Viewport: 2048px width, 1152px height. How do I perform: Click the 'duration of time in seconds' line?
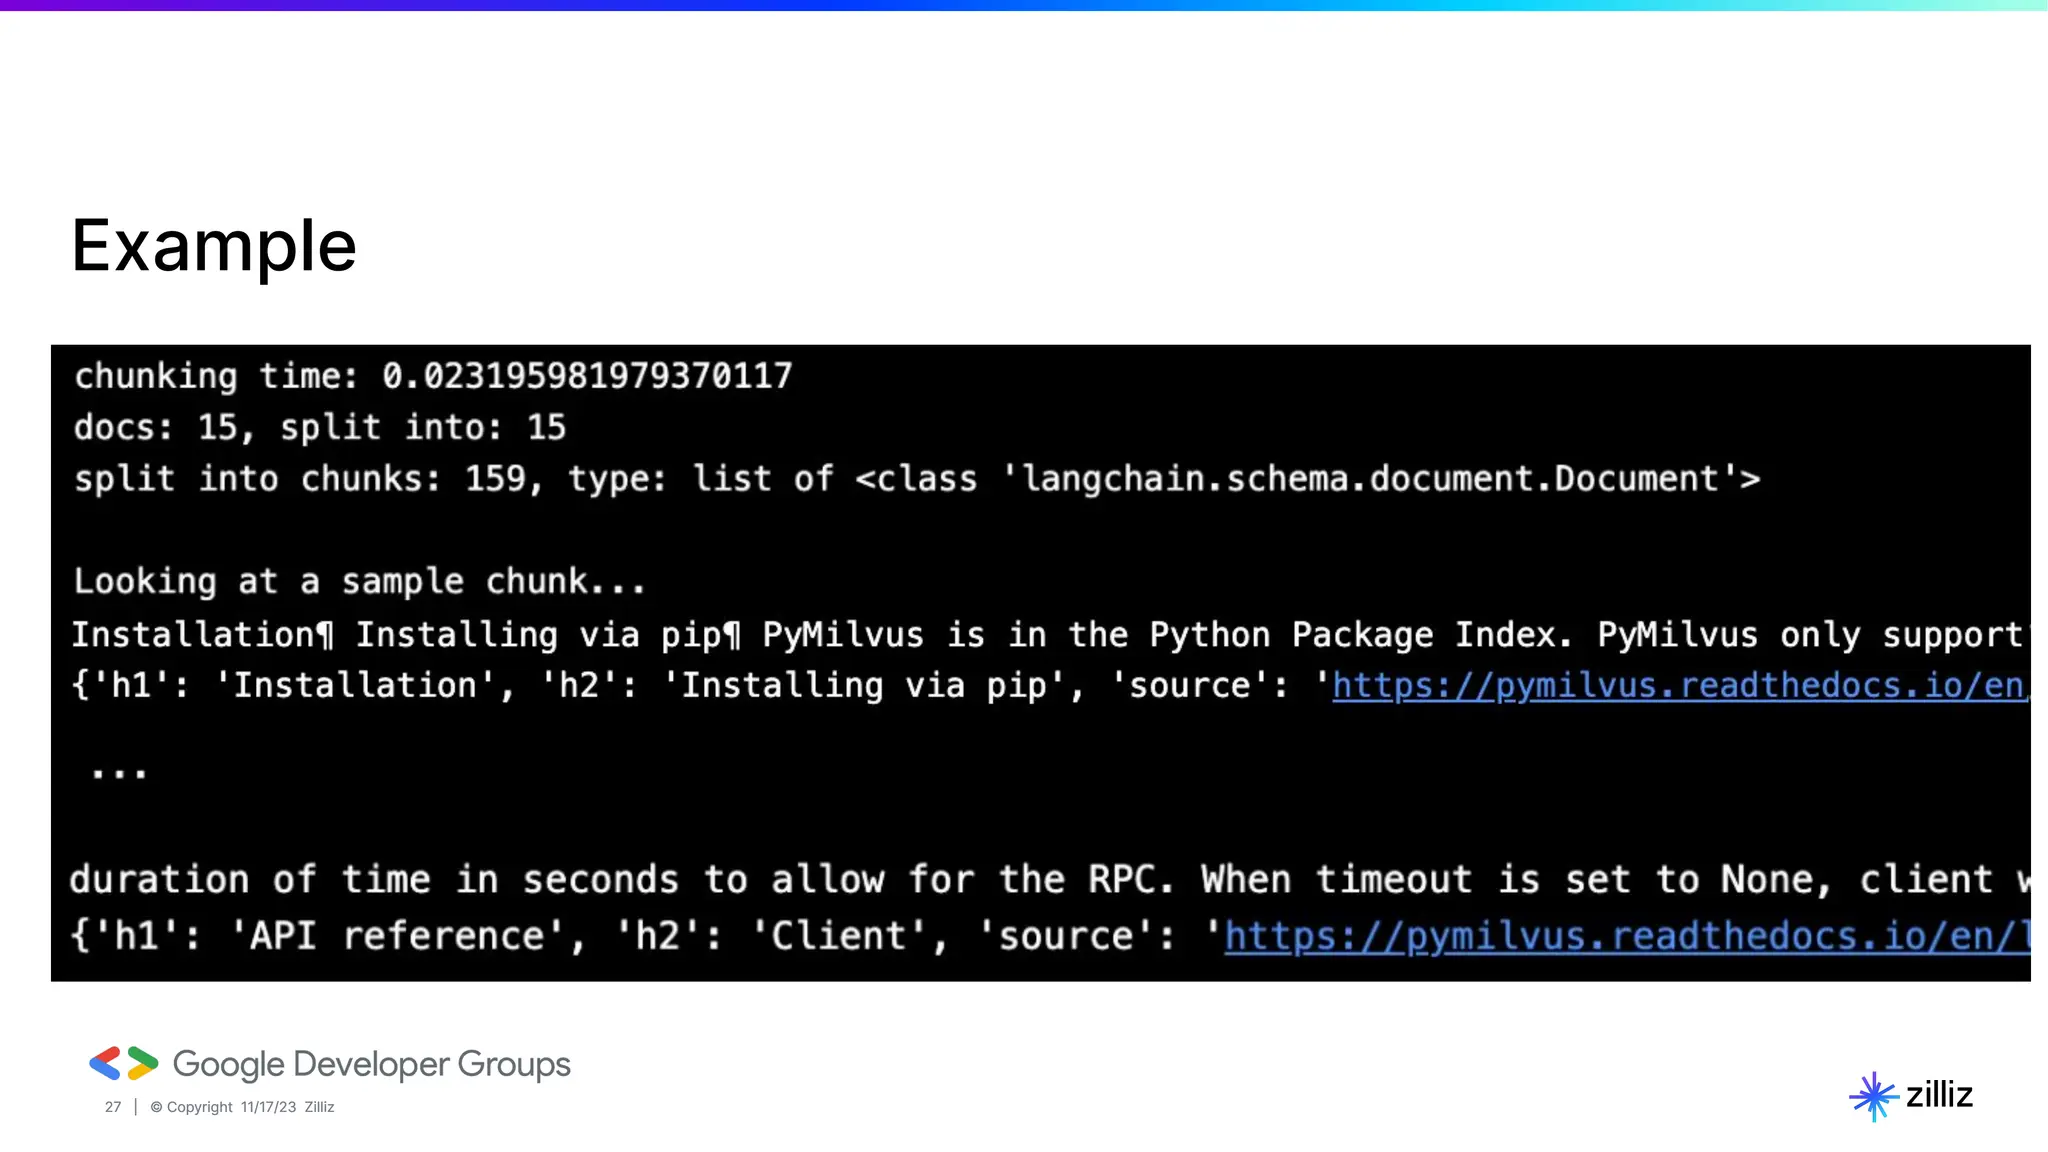(x=375, y=880)
